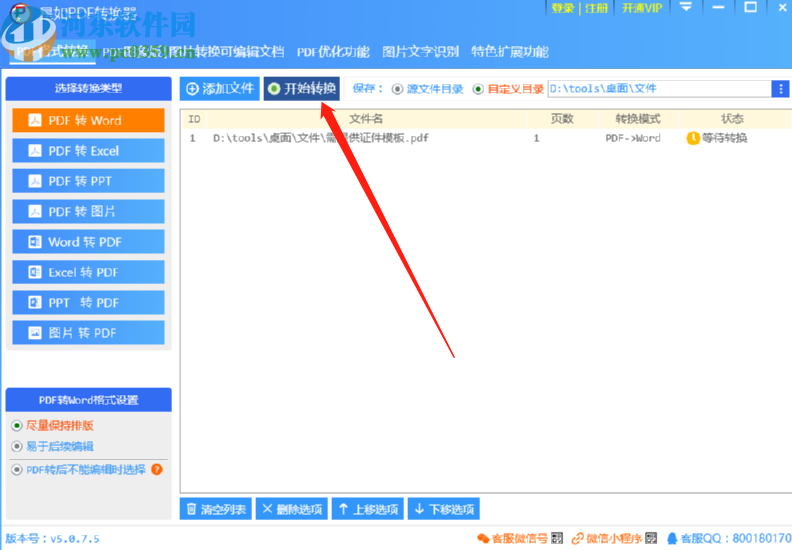Click the 登录 login link
This screenshot has width=792, height=550.
(x=563, y=8)
